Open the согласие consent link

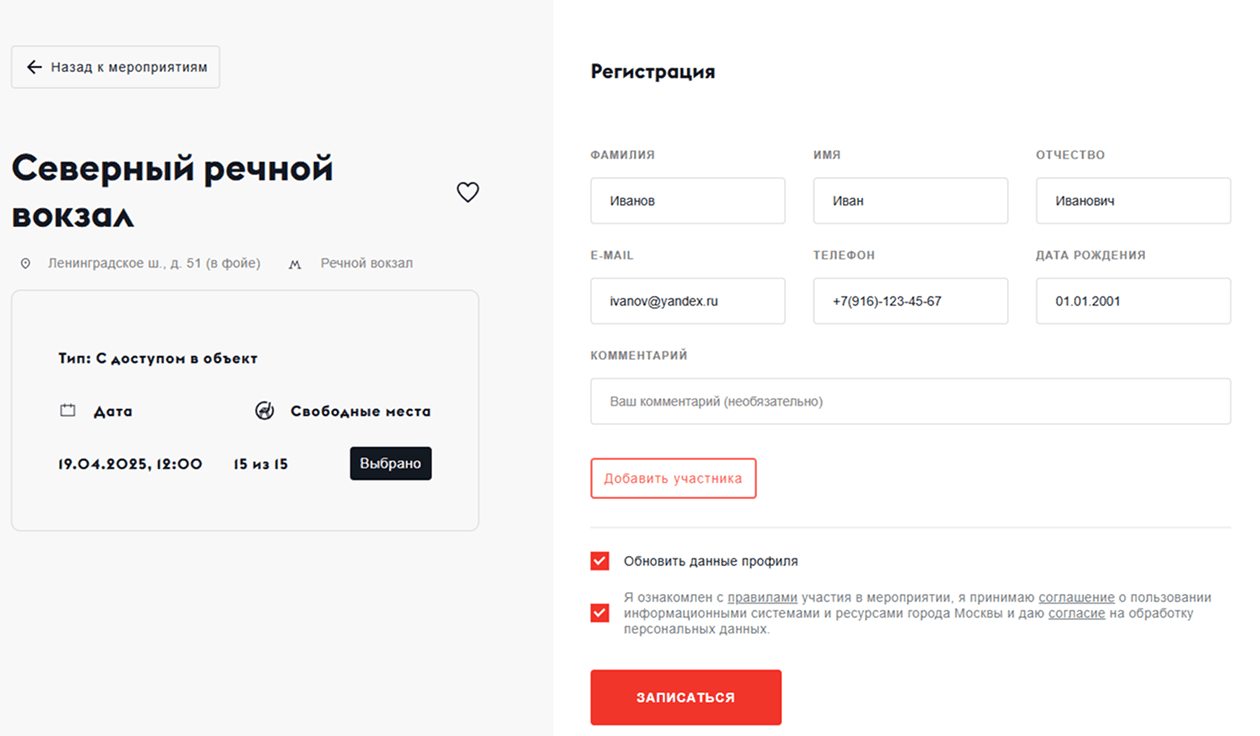pos(1076,613)
